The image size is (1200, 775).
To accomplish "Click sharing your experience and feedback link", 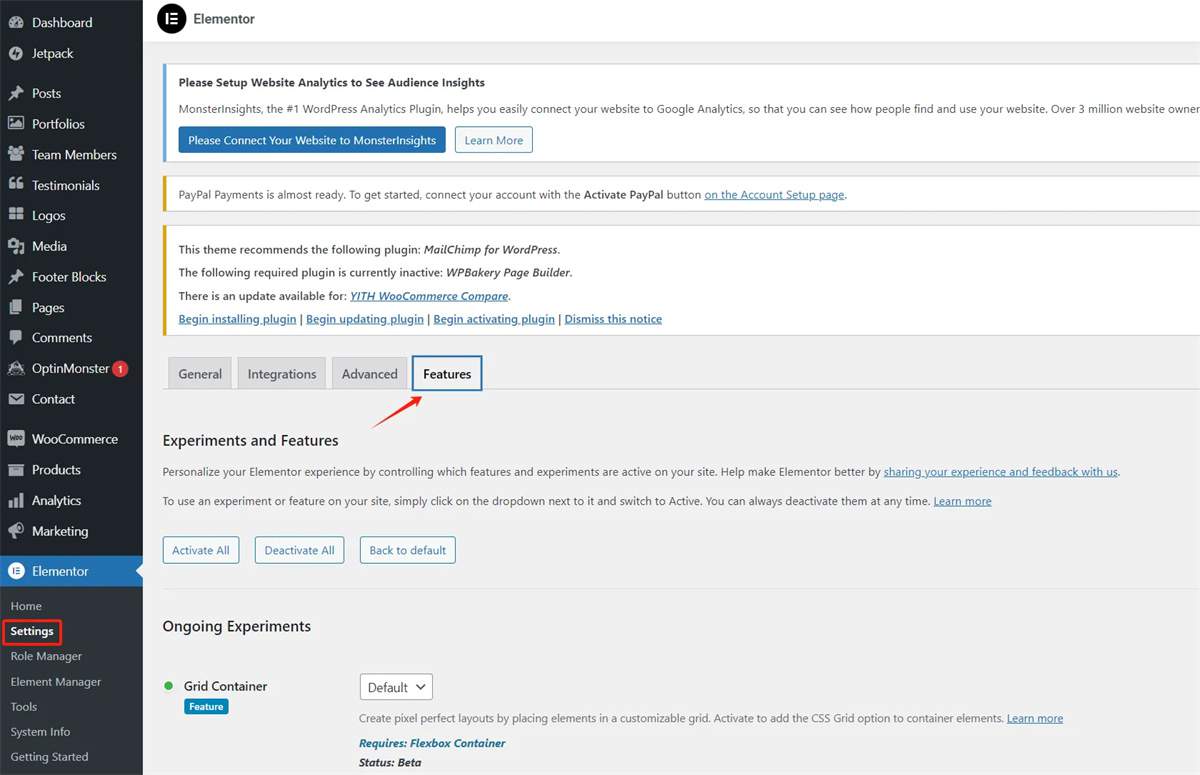I will click(x=1001, y=471).
